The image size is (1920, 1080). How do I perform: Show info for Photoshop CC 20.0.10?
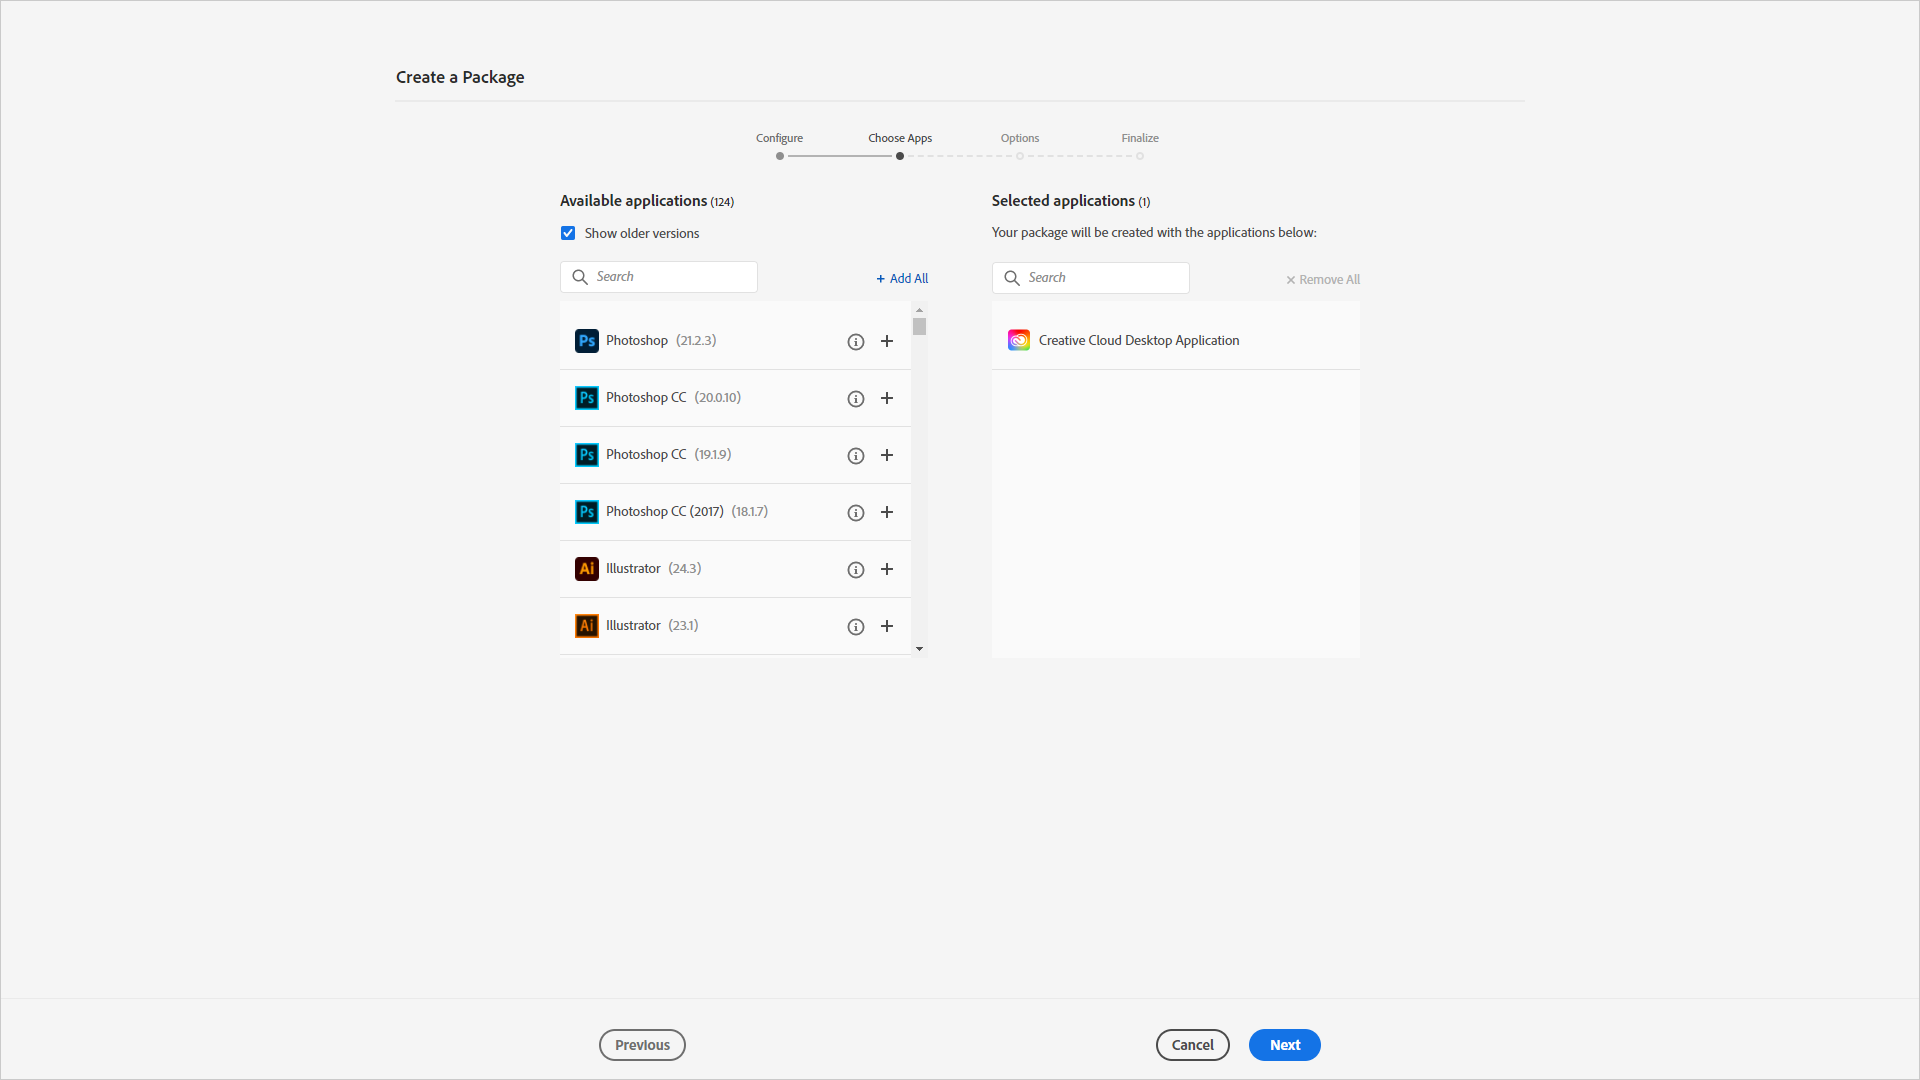(x=856, y=399)
